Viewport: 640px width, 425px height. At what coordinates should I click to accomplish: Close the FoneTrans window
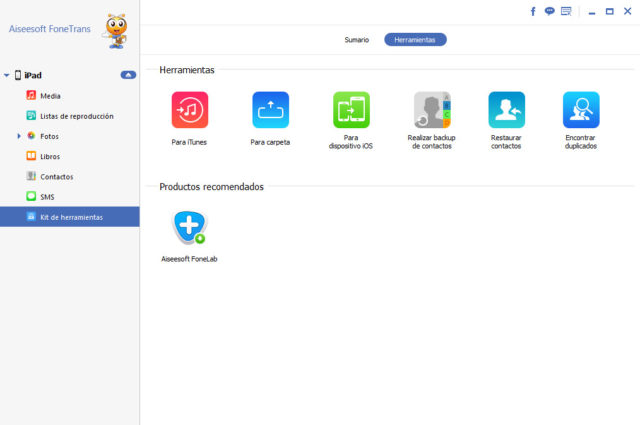[627, 11]
